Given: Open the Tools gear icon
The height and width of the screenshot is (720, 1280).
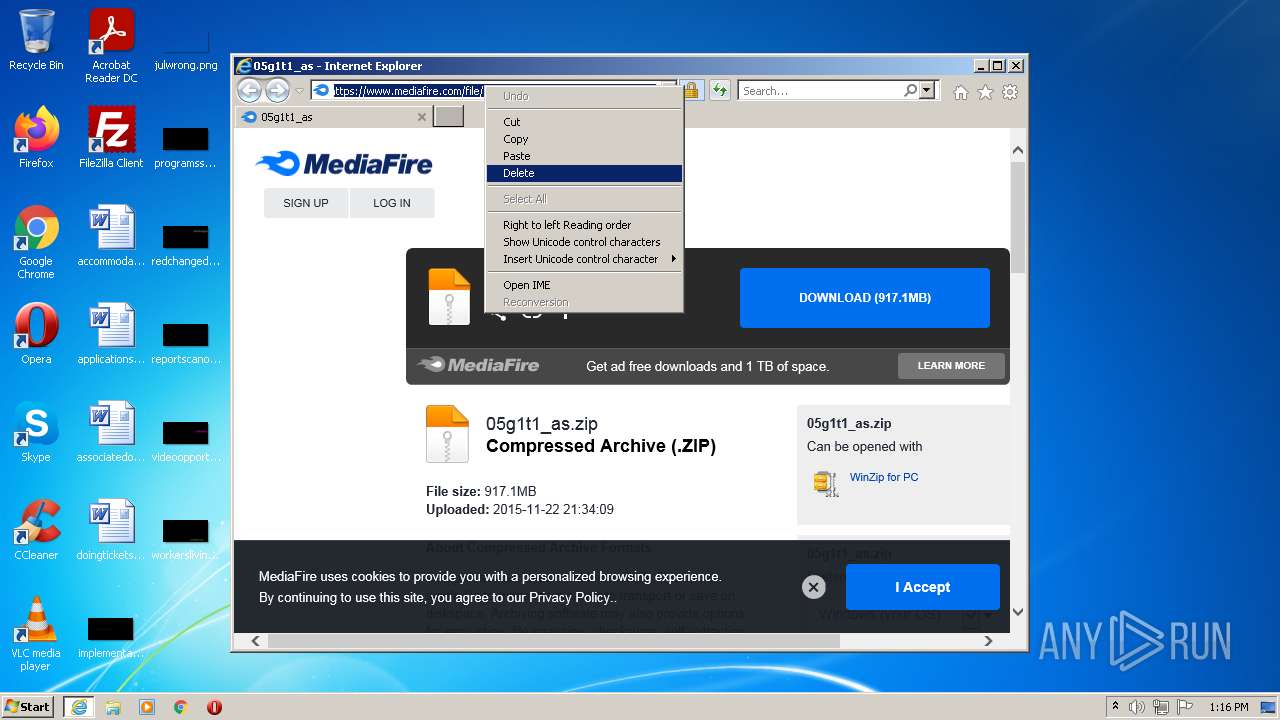Looking at the screenshot, I should [1010, 92].
